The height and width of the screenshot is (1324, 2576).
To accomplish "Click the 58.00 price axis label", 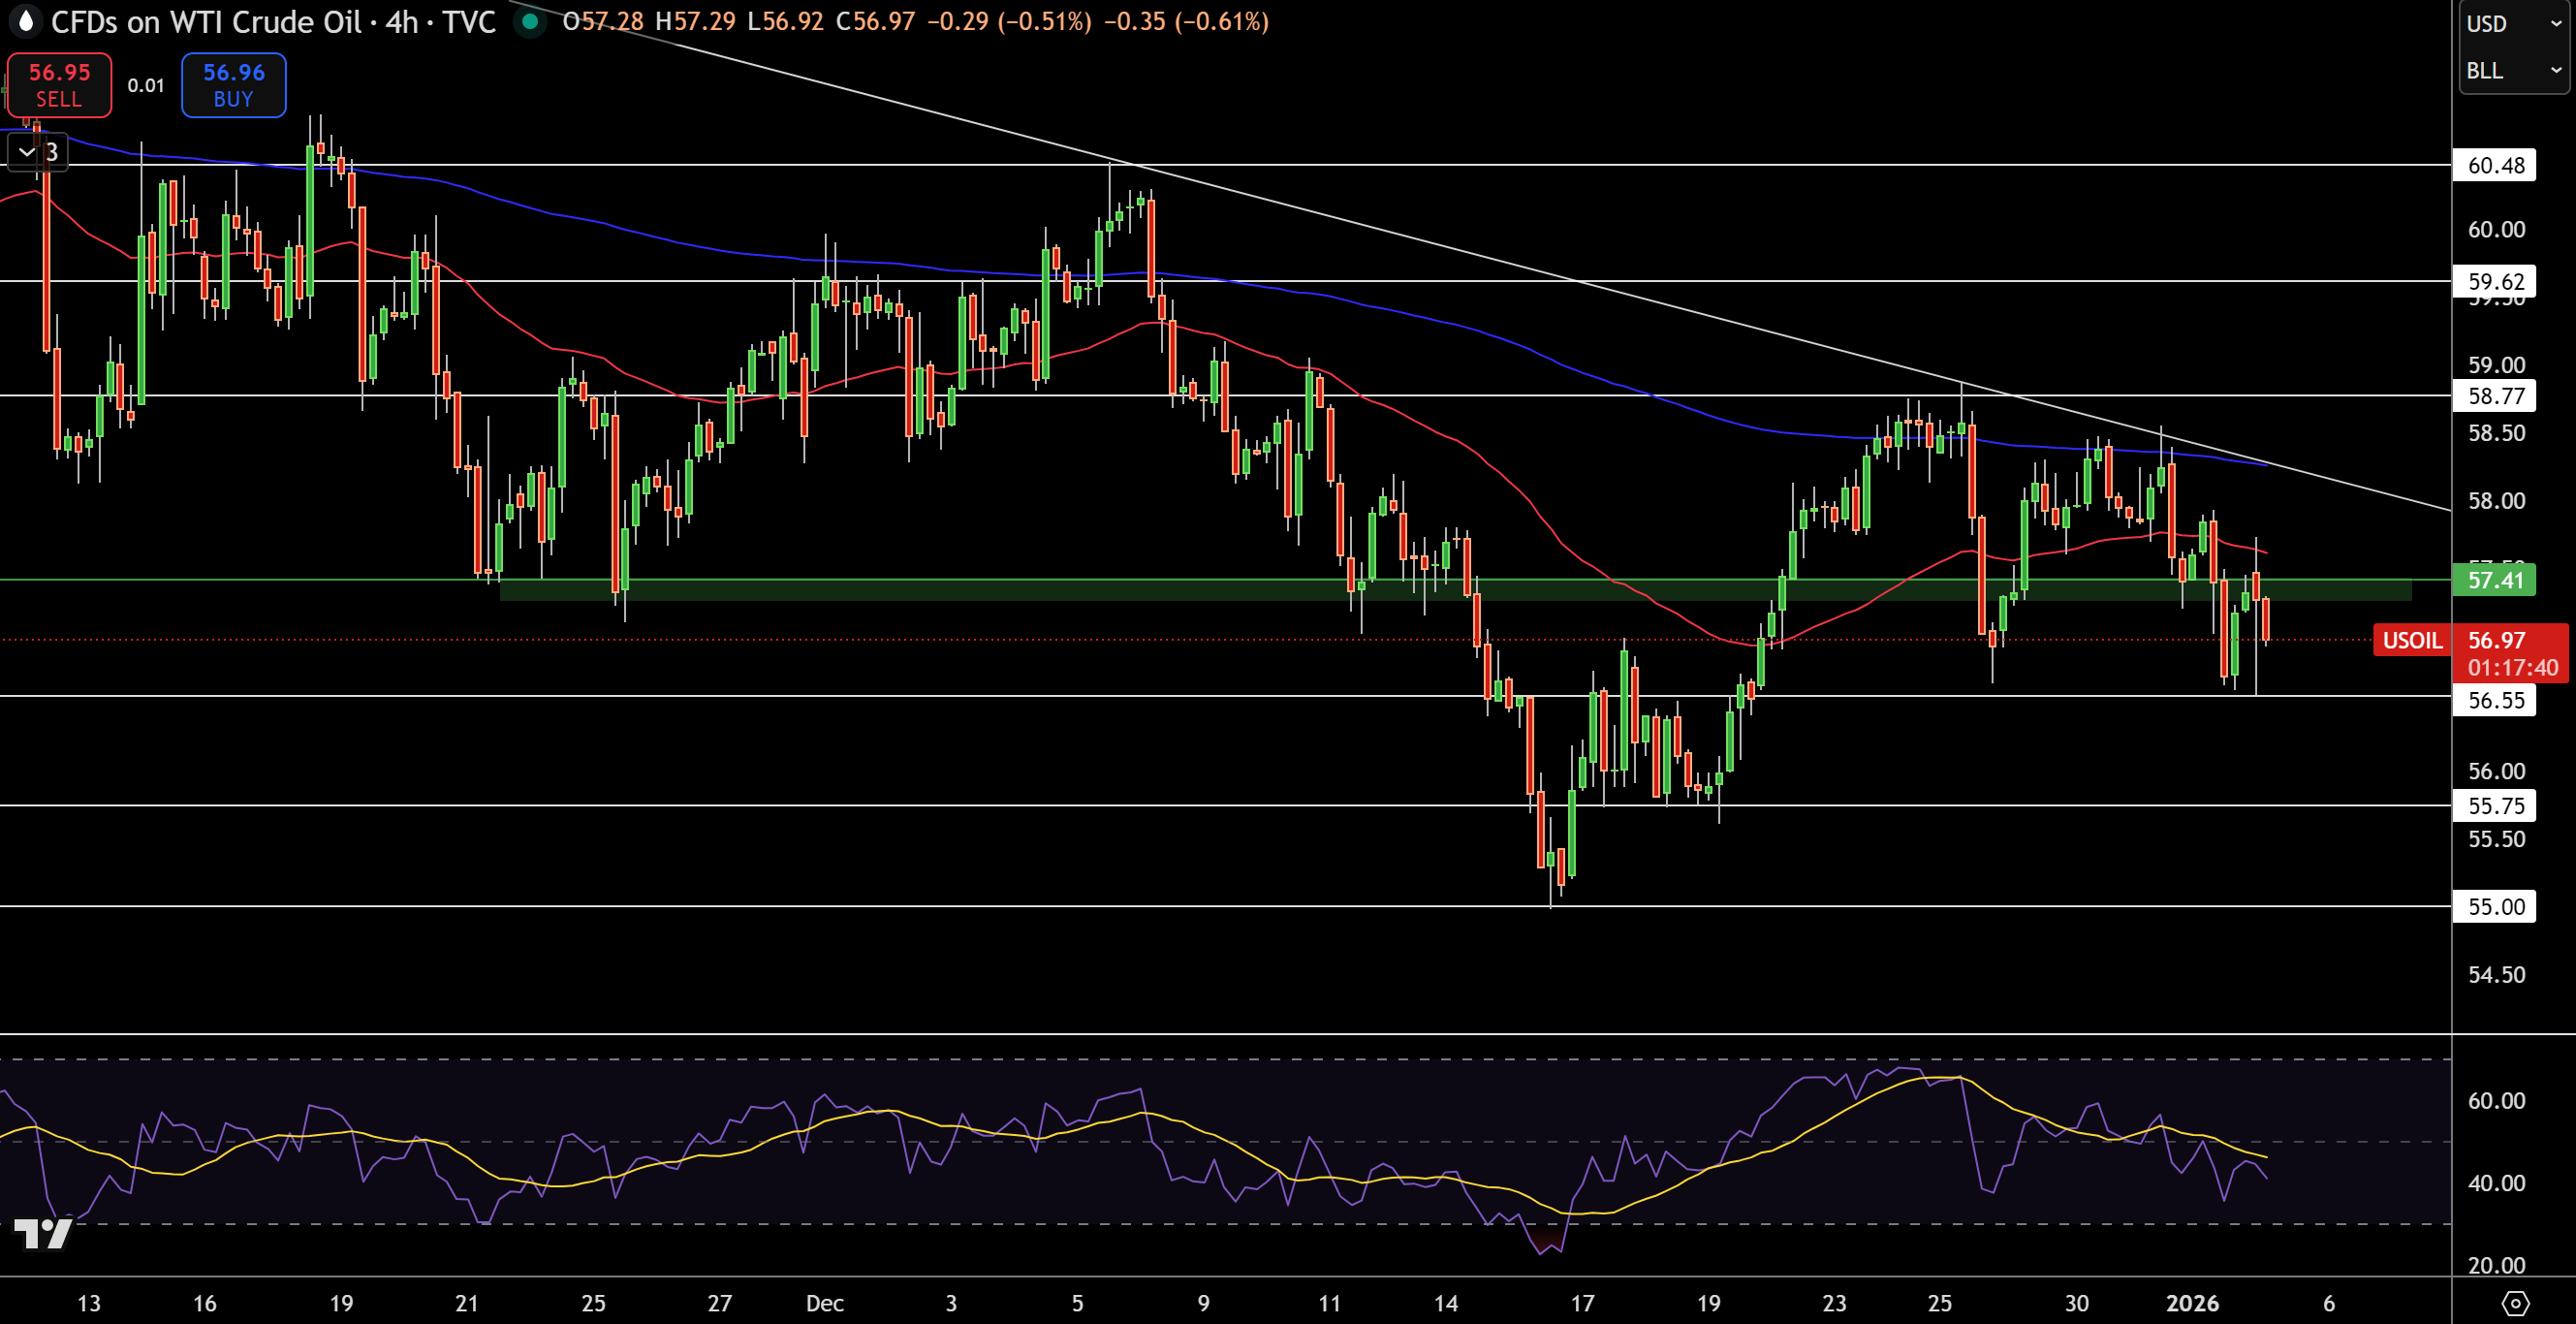I will [x=2496, y=500].
